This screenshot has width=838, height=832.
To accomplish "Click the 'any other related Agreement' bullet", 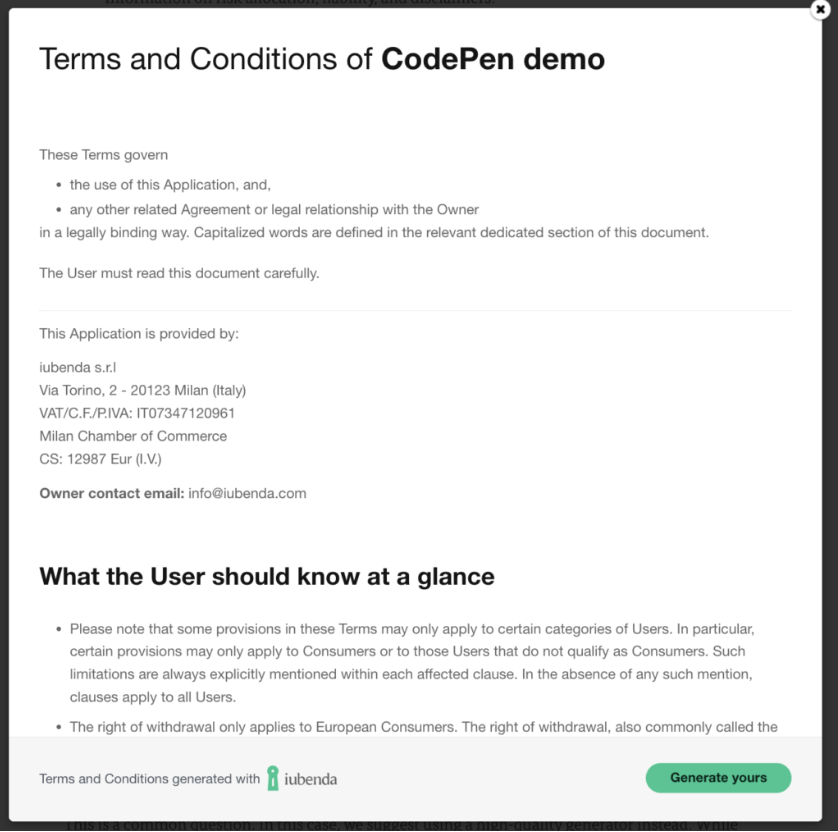I will tap(274, 209).
